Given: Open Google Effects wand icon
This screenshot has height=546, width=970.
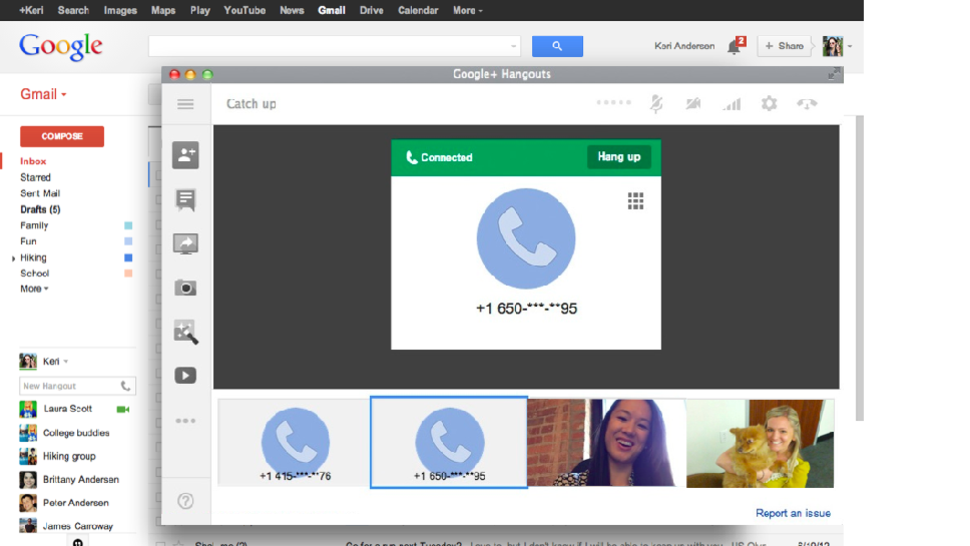Looking at the screenshot, I should tap(186, 332).
